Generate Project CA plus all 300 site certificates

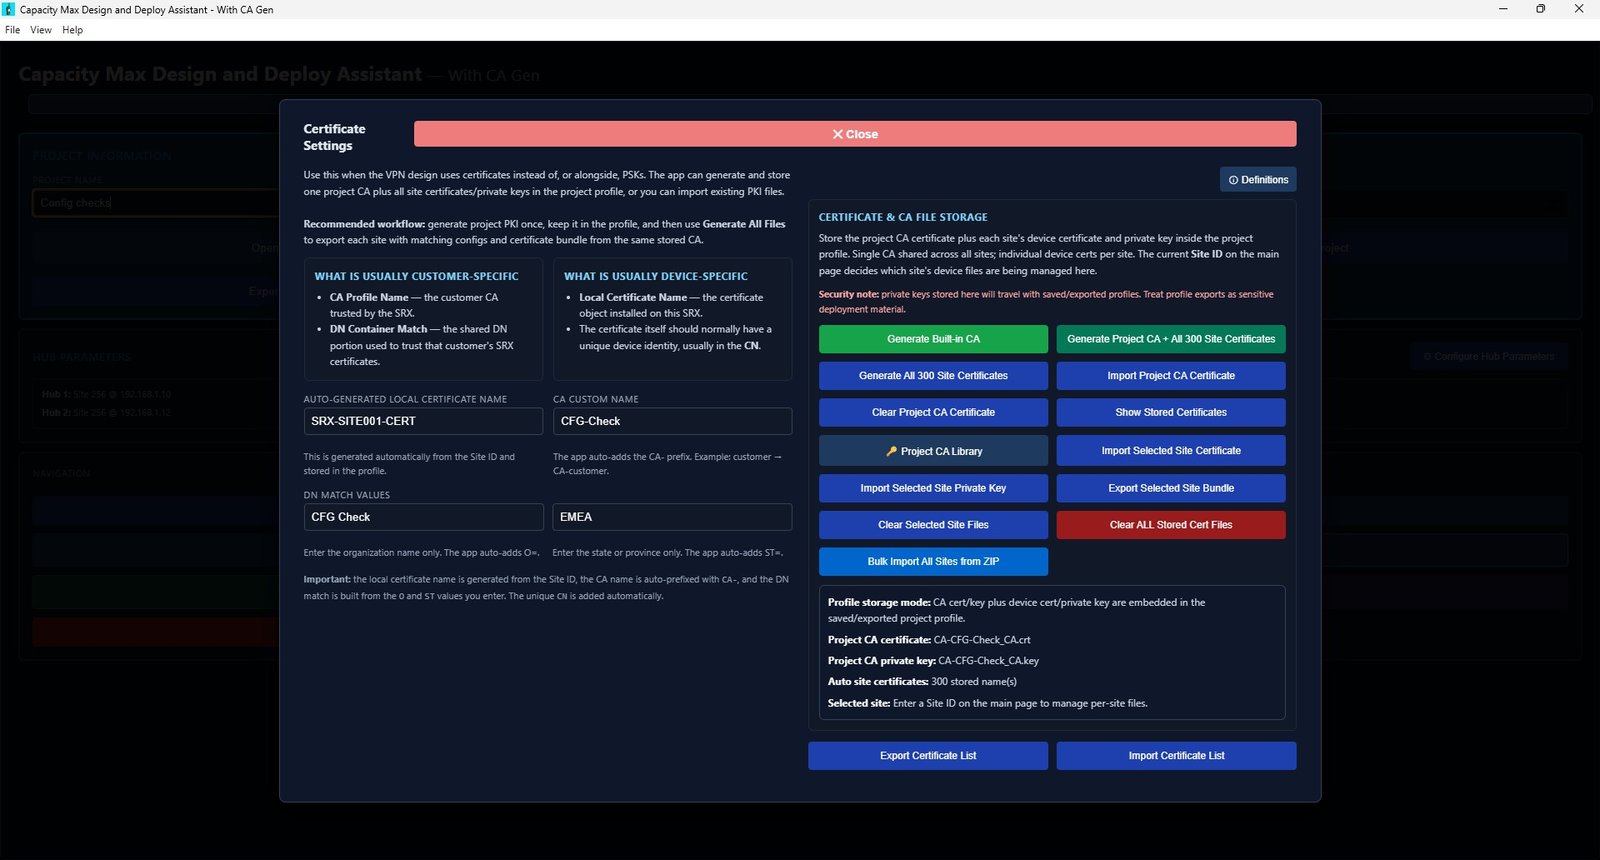point(1171,339)
